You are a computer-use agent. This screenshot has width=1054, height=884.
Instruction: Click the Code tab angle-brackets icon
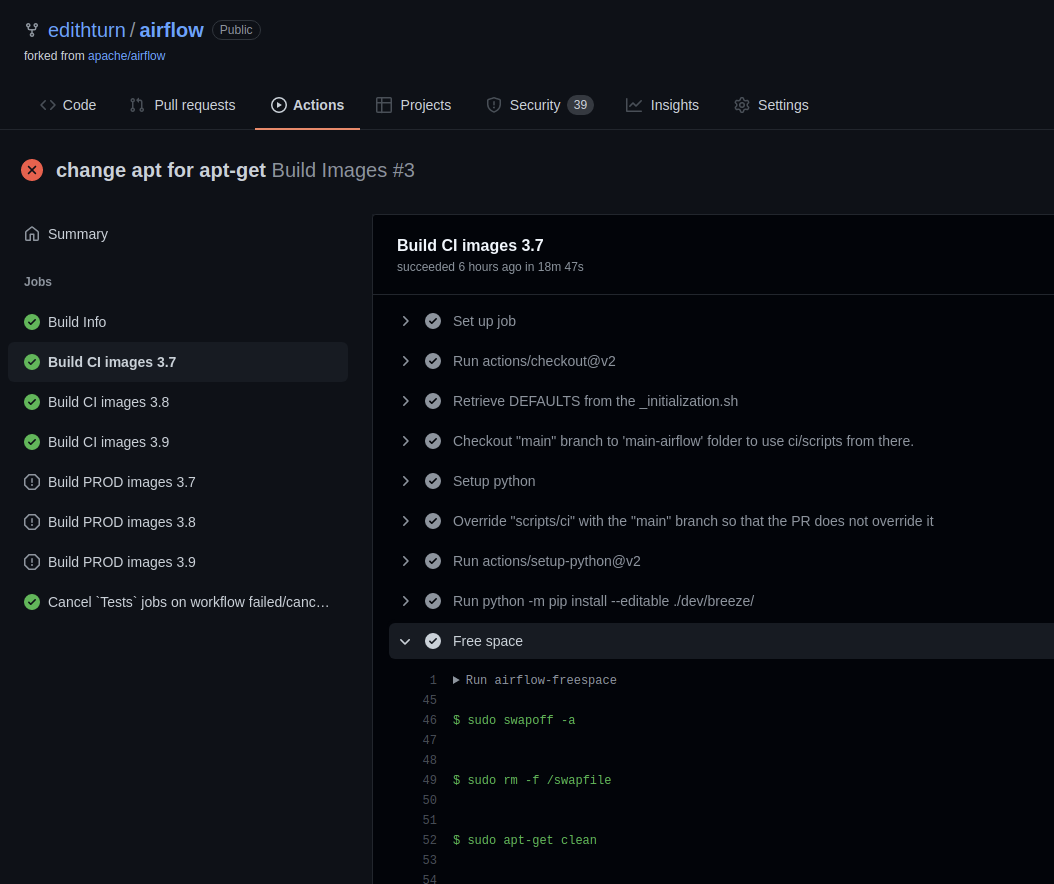pos(48,105)
